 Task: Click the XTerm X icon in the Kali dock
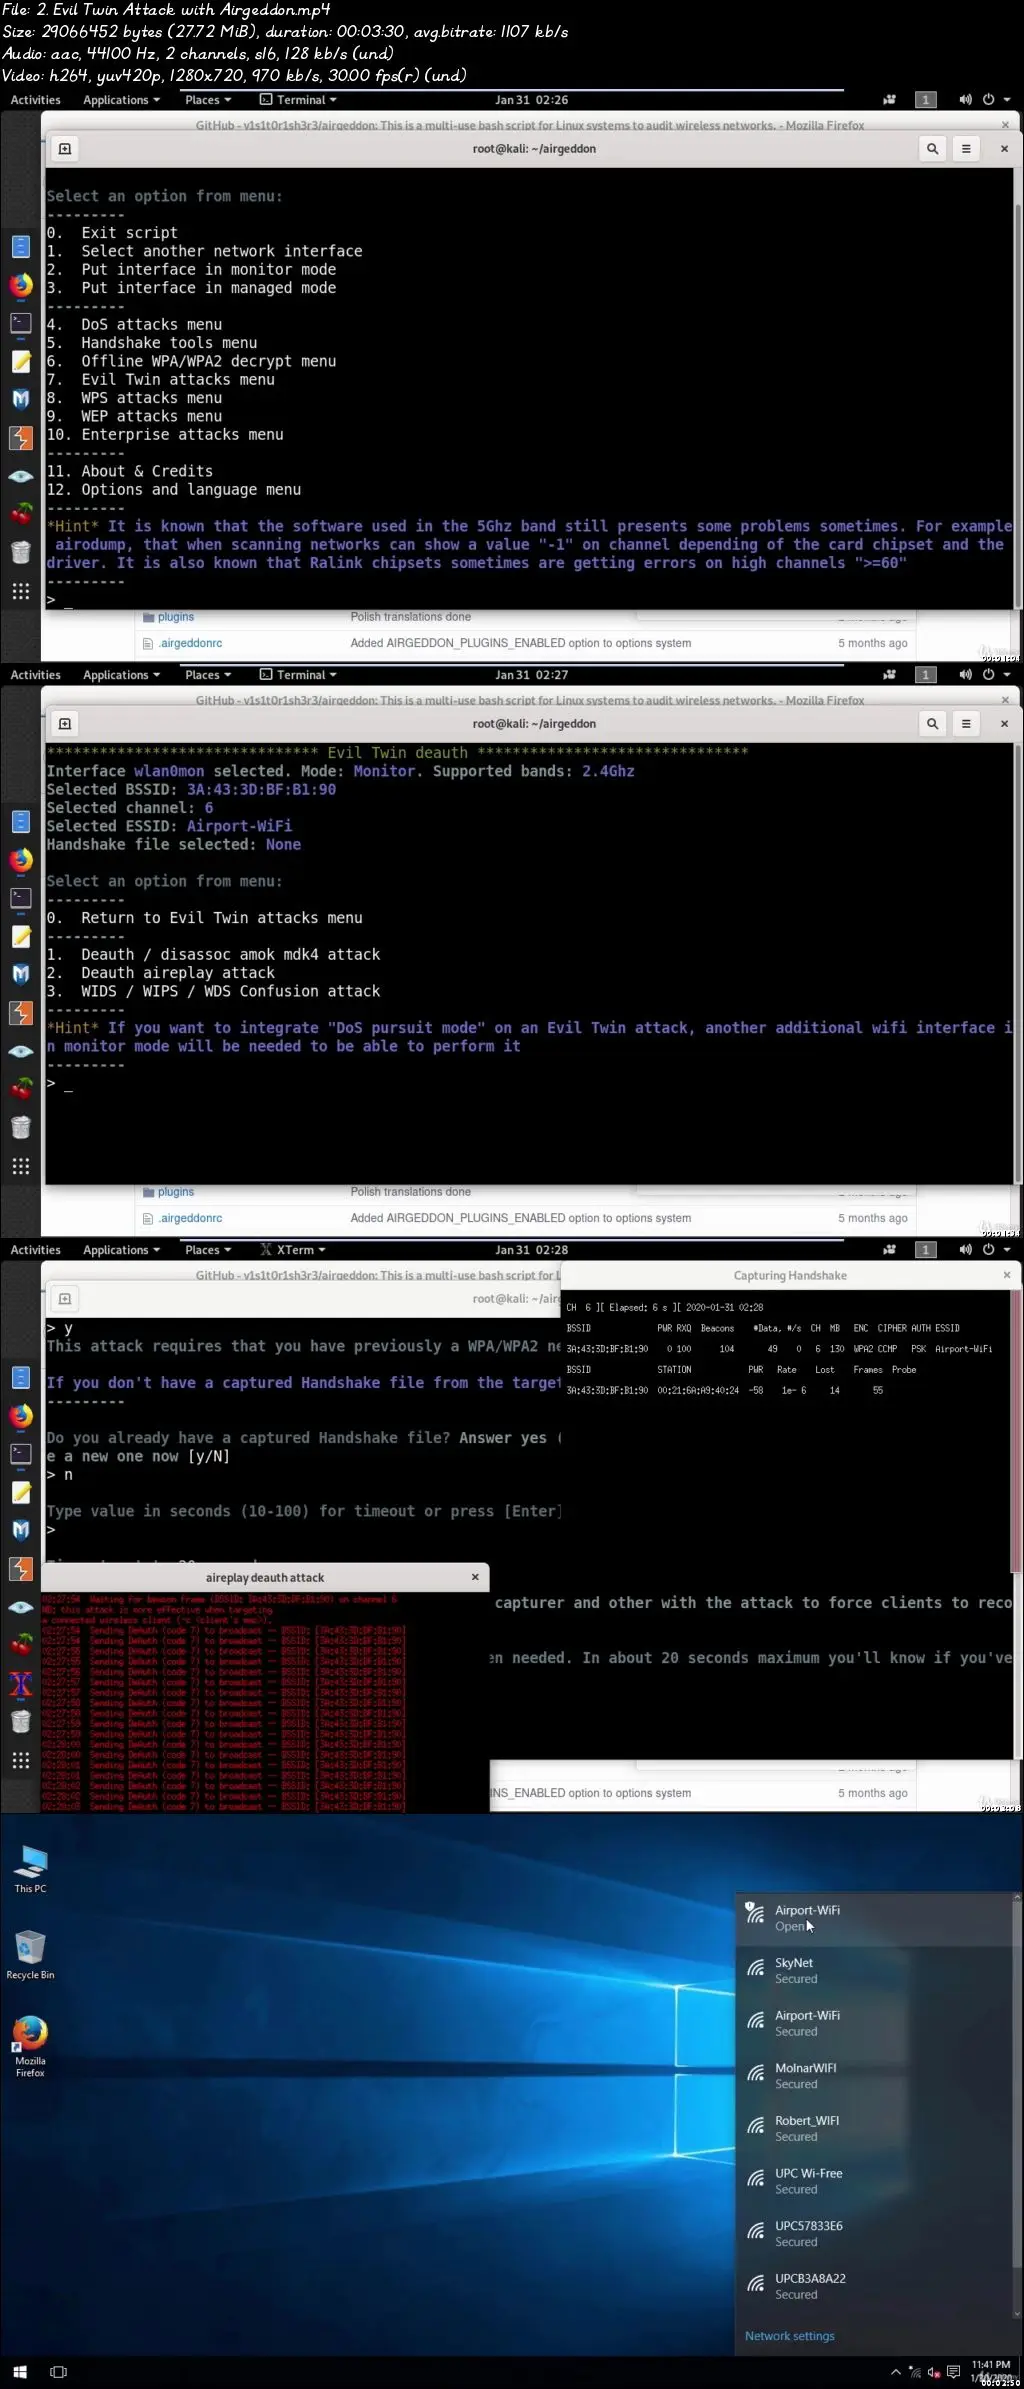(21, 1685)
